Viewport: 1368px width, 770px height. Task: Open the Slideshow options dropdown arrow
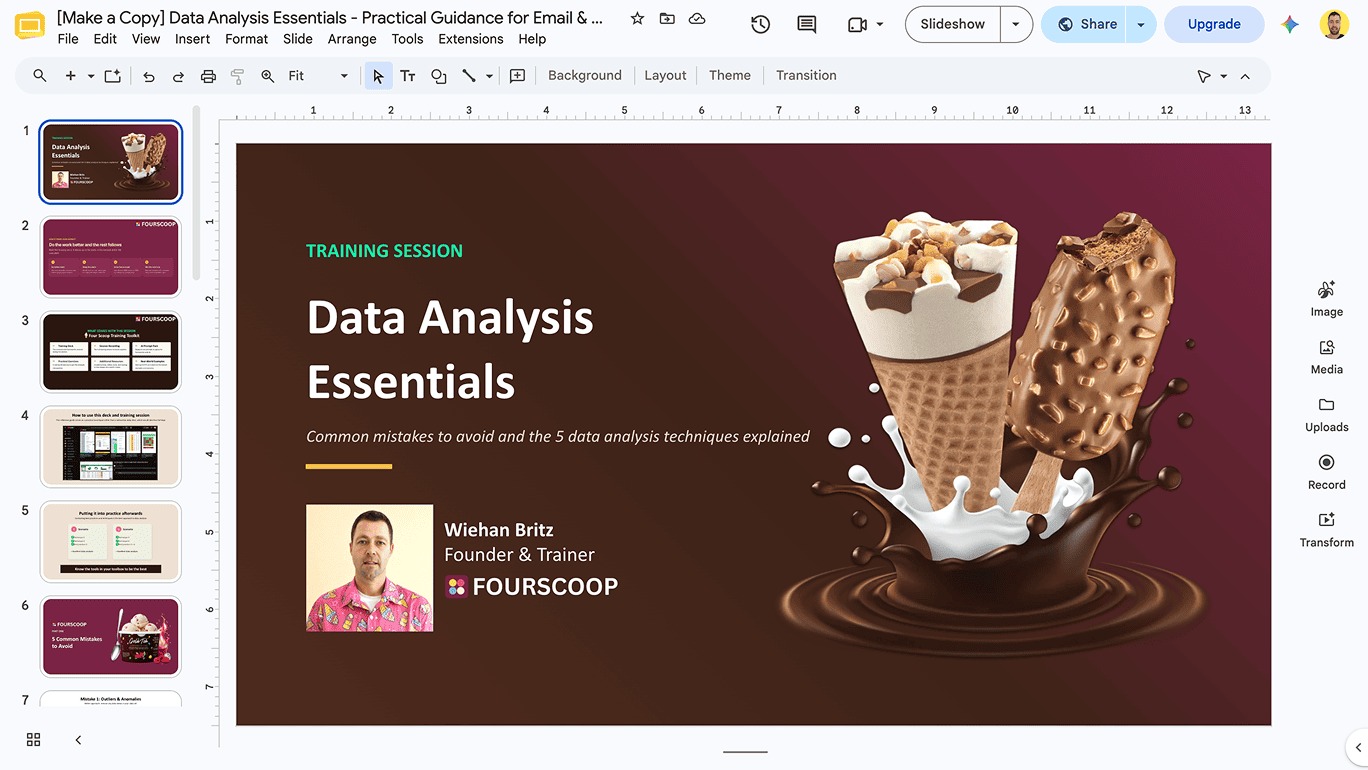point(1017,25)
